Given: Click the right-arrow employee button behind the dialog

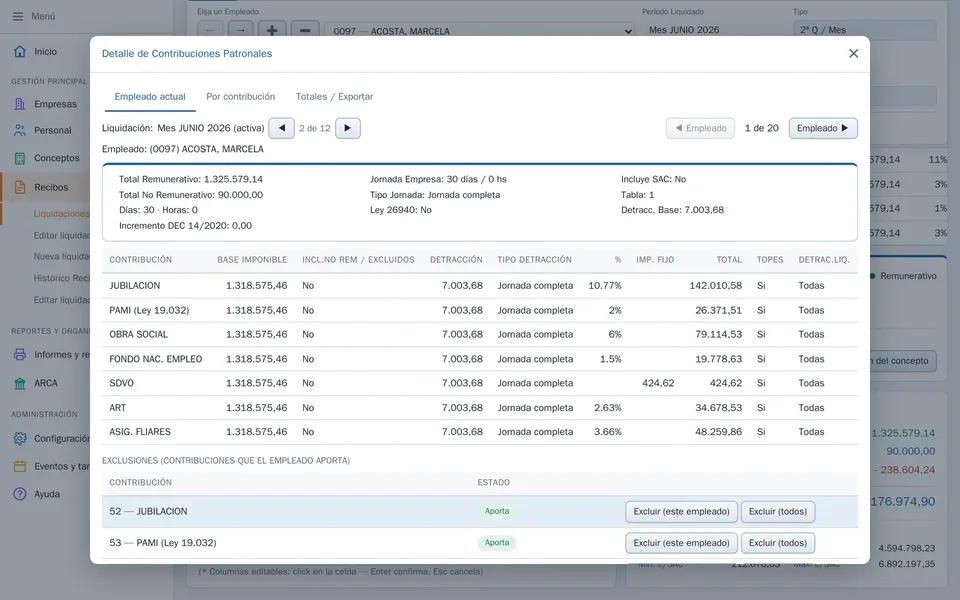Looking at the screenshot, I should (x=241, y=31).
